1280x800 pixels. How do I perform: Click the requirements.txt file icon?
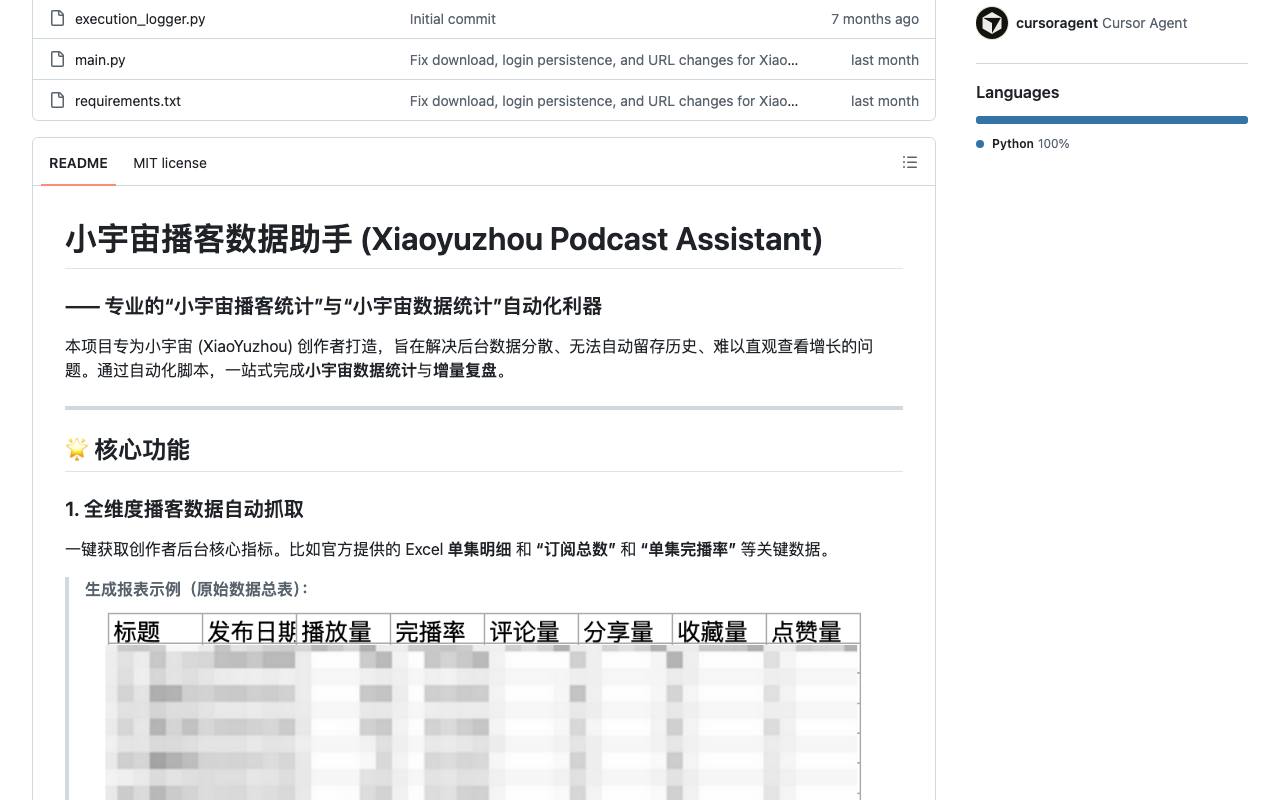pos(57,100)
